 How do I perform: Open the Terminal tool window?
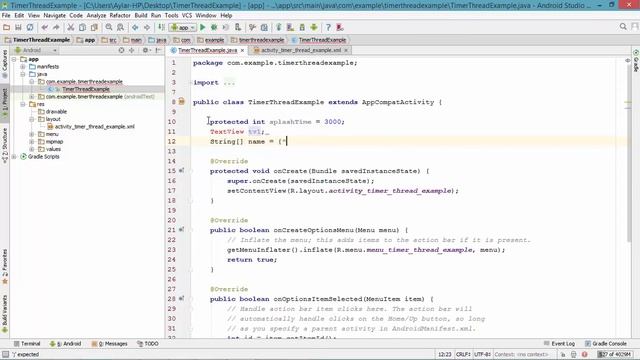pos(27,344)
